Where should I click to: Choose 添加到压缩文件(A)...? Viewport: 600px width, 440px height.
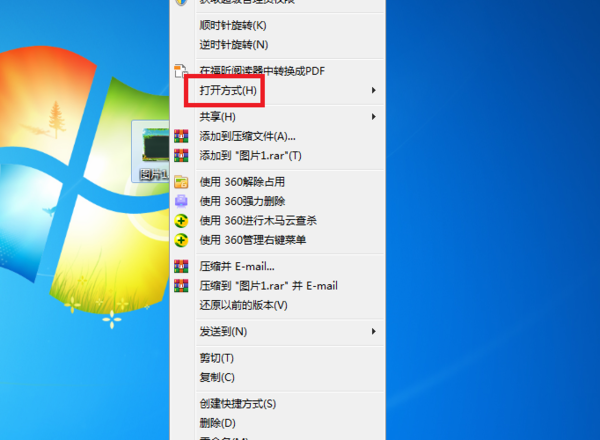point(247,136)
